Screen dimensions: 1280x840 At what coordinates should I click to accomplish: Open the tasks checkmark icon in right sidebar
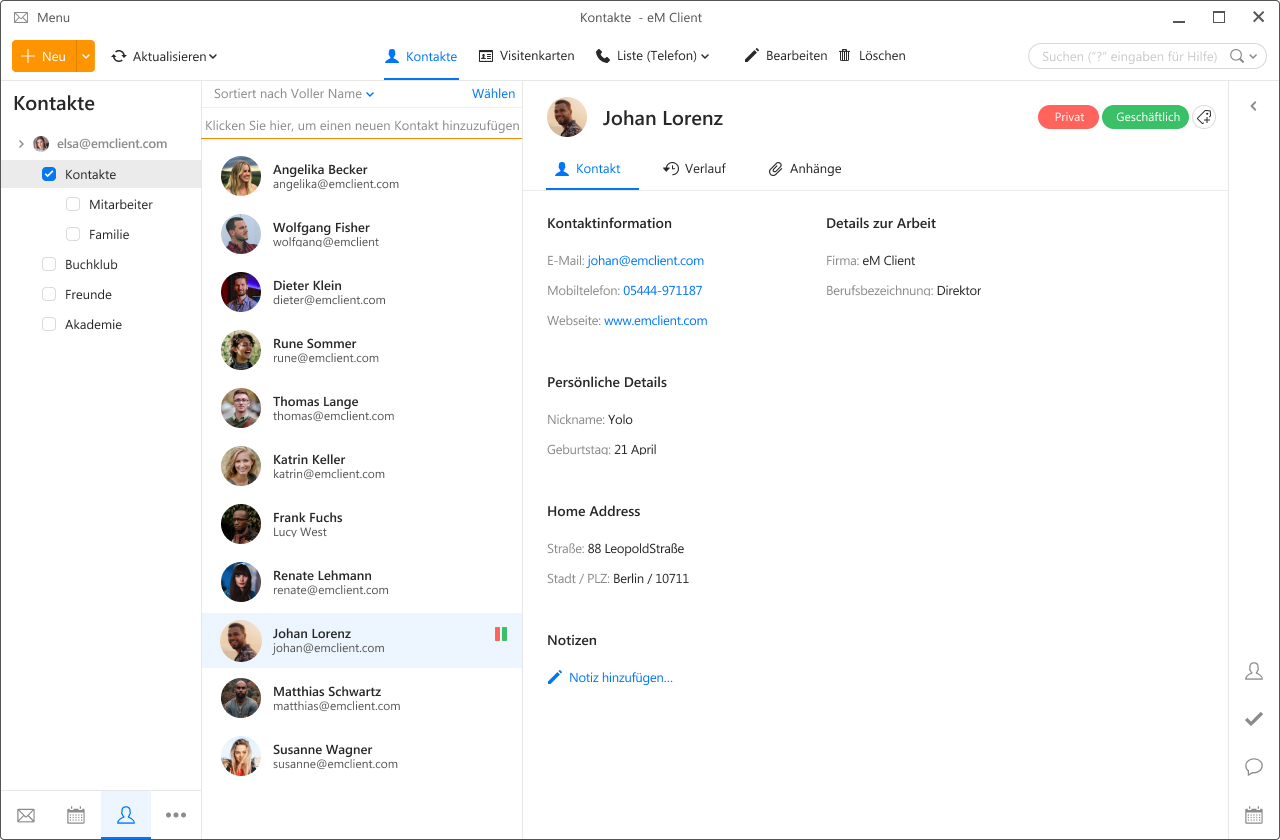[1253, 719]
